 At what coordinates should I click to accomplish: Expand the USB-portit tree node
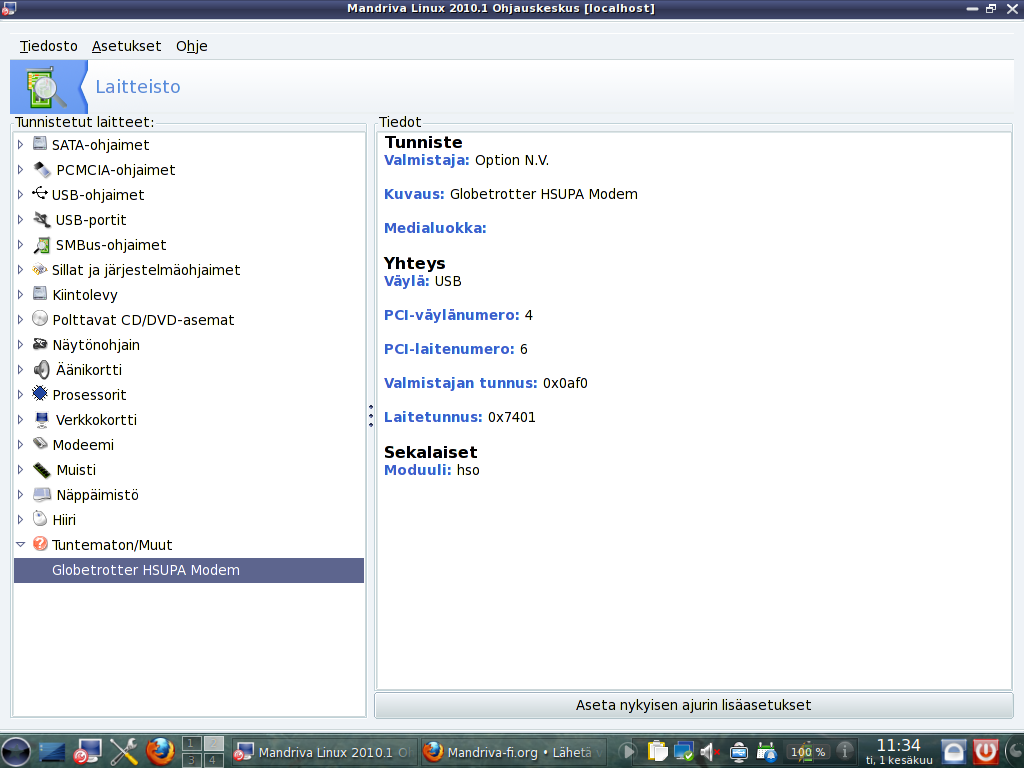click(x=20, y=219)
